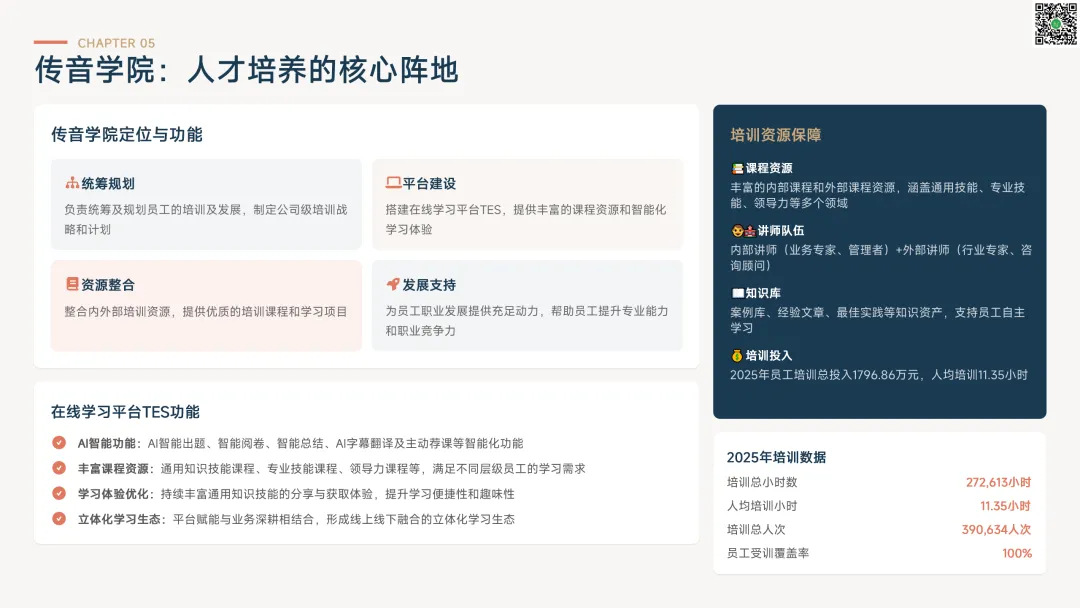
Task: Click the bold label 丰富课程资源
Action: [113, 469]
